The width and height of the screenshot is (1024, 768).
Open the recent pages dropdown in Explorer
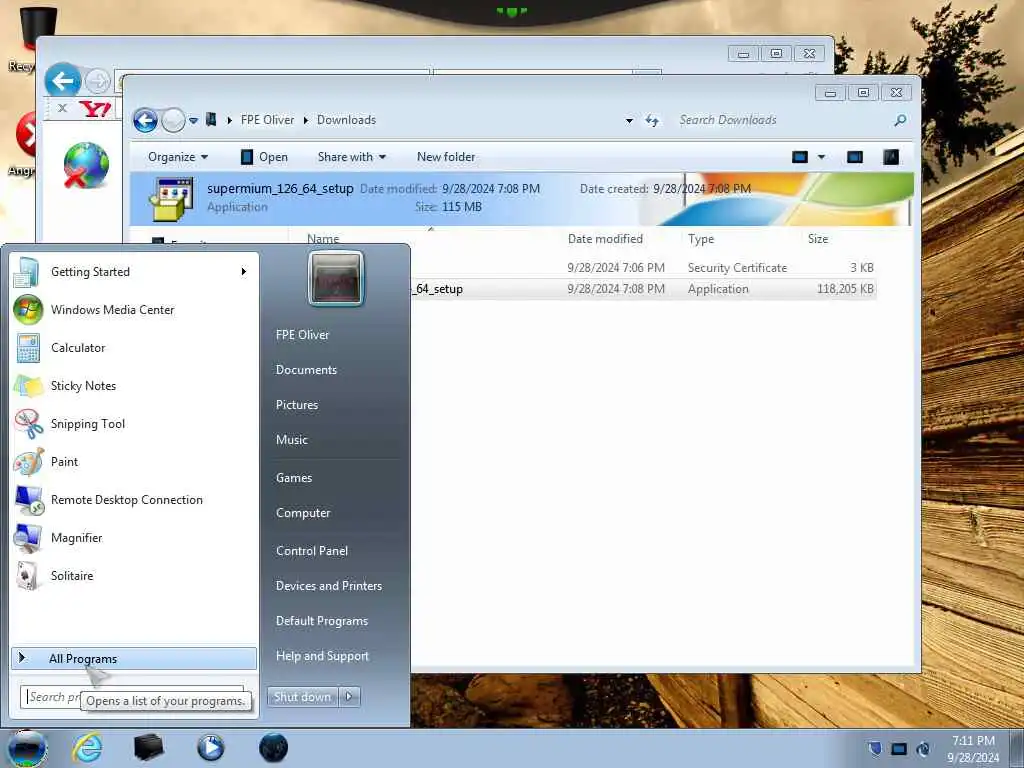coord(193,121)
